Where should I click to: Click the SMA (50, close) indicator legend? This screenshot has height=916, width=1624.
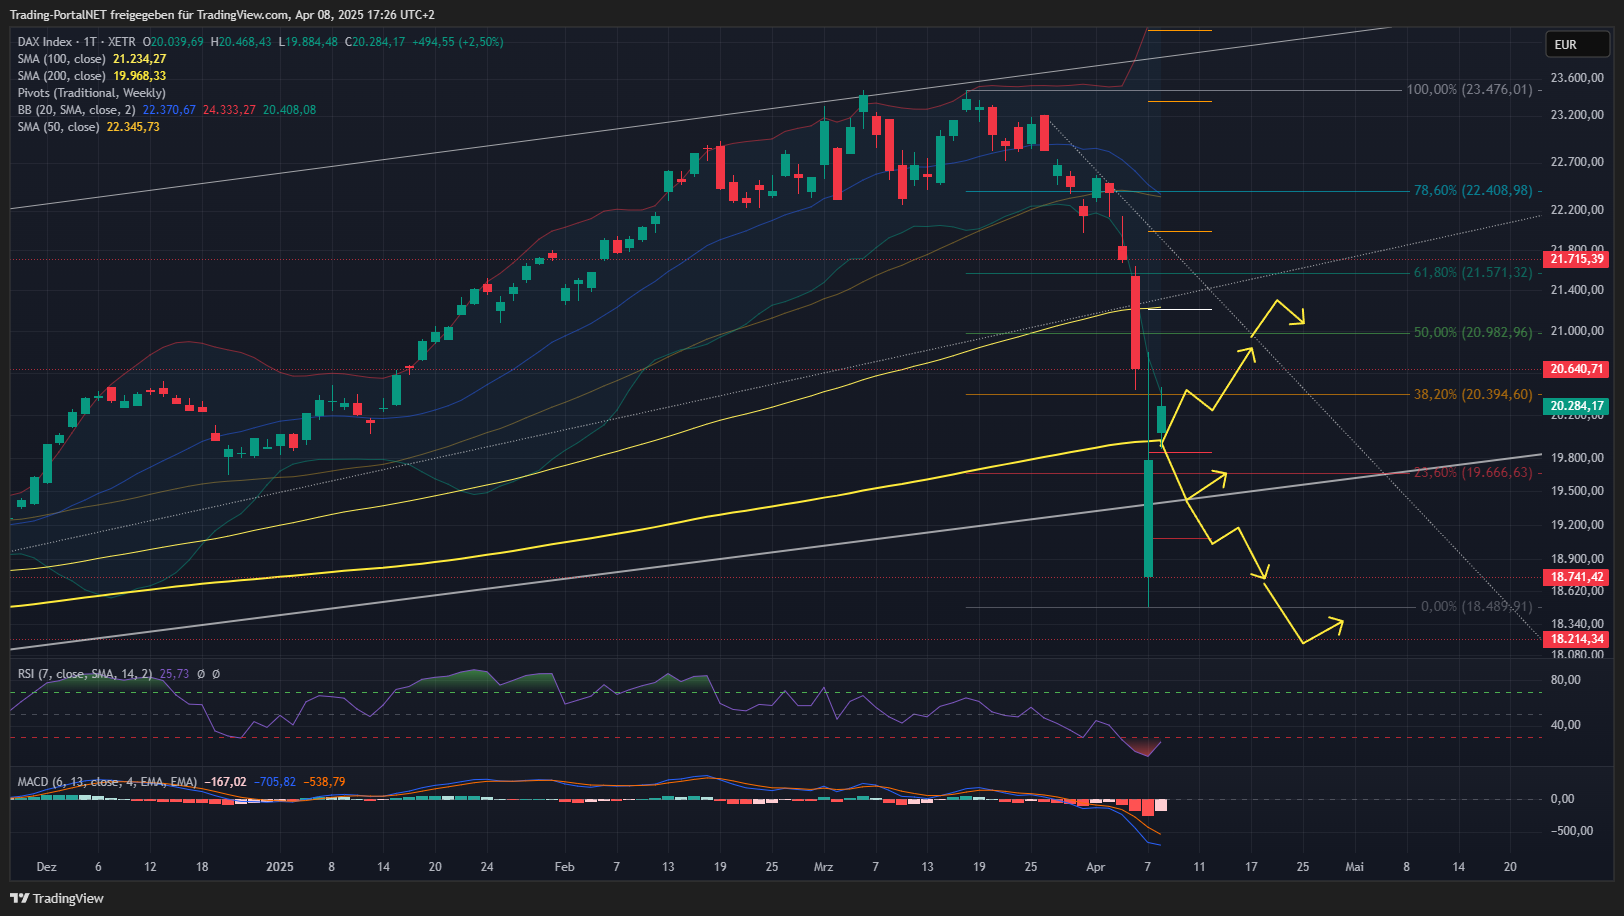(58, 127)
